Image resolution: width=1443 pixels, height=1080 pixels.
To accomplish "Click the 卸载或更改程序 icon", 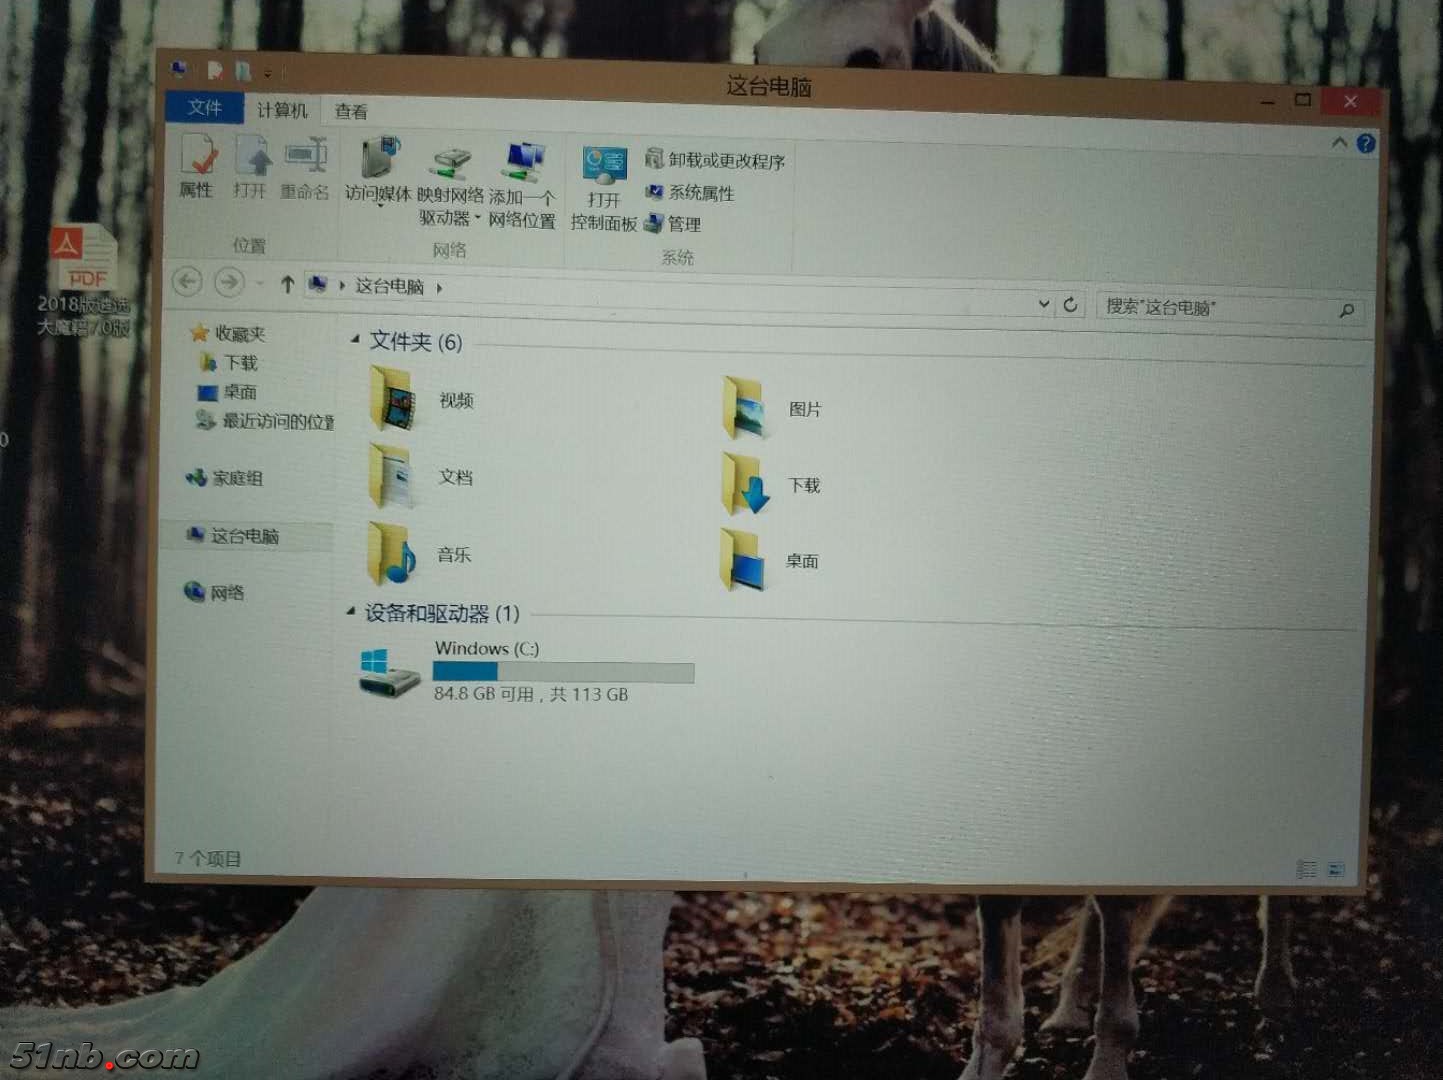I will pyautogui.click(x=716, y=159).
